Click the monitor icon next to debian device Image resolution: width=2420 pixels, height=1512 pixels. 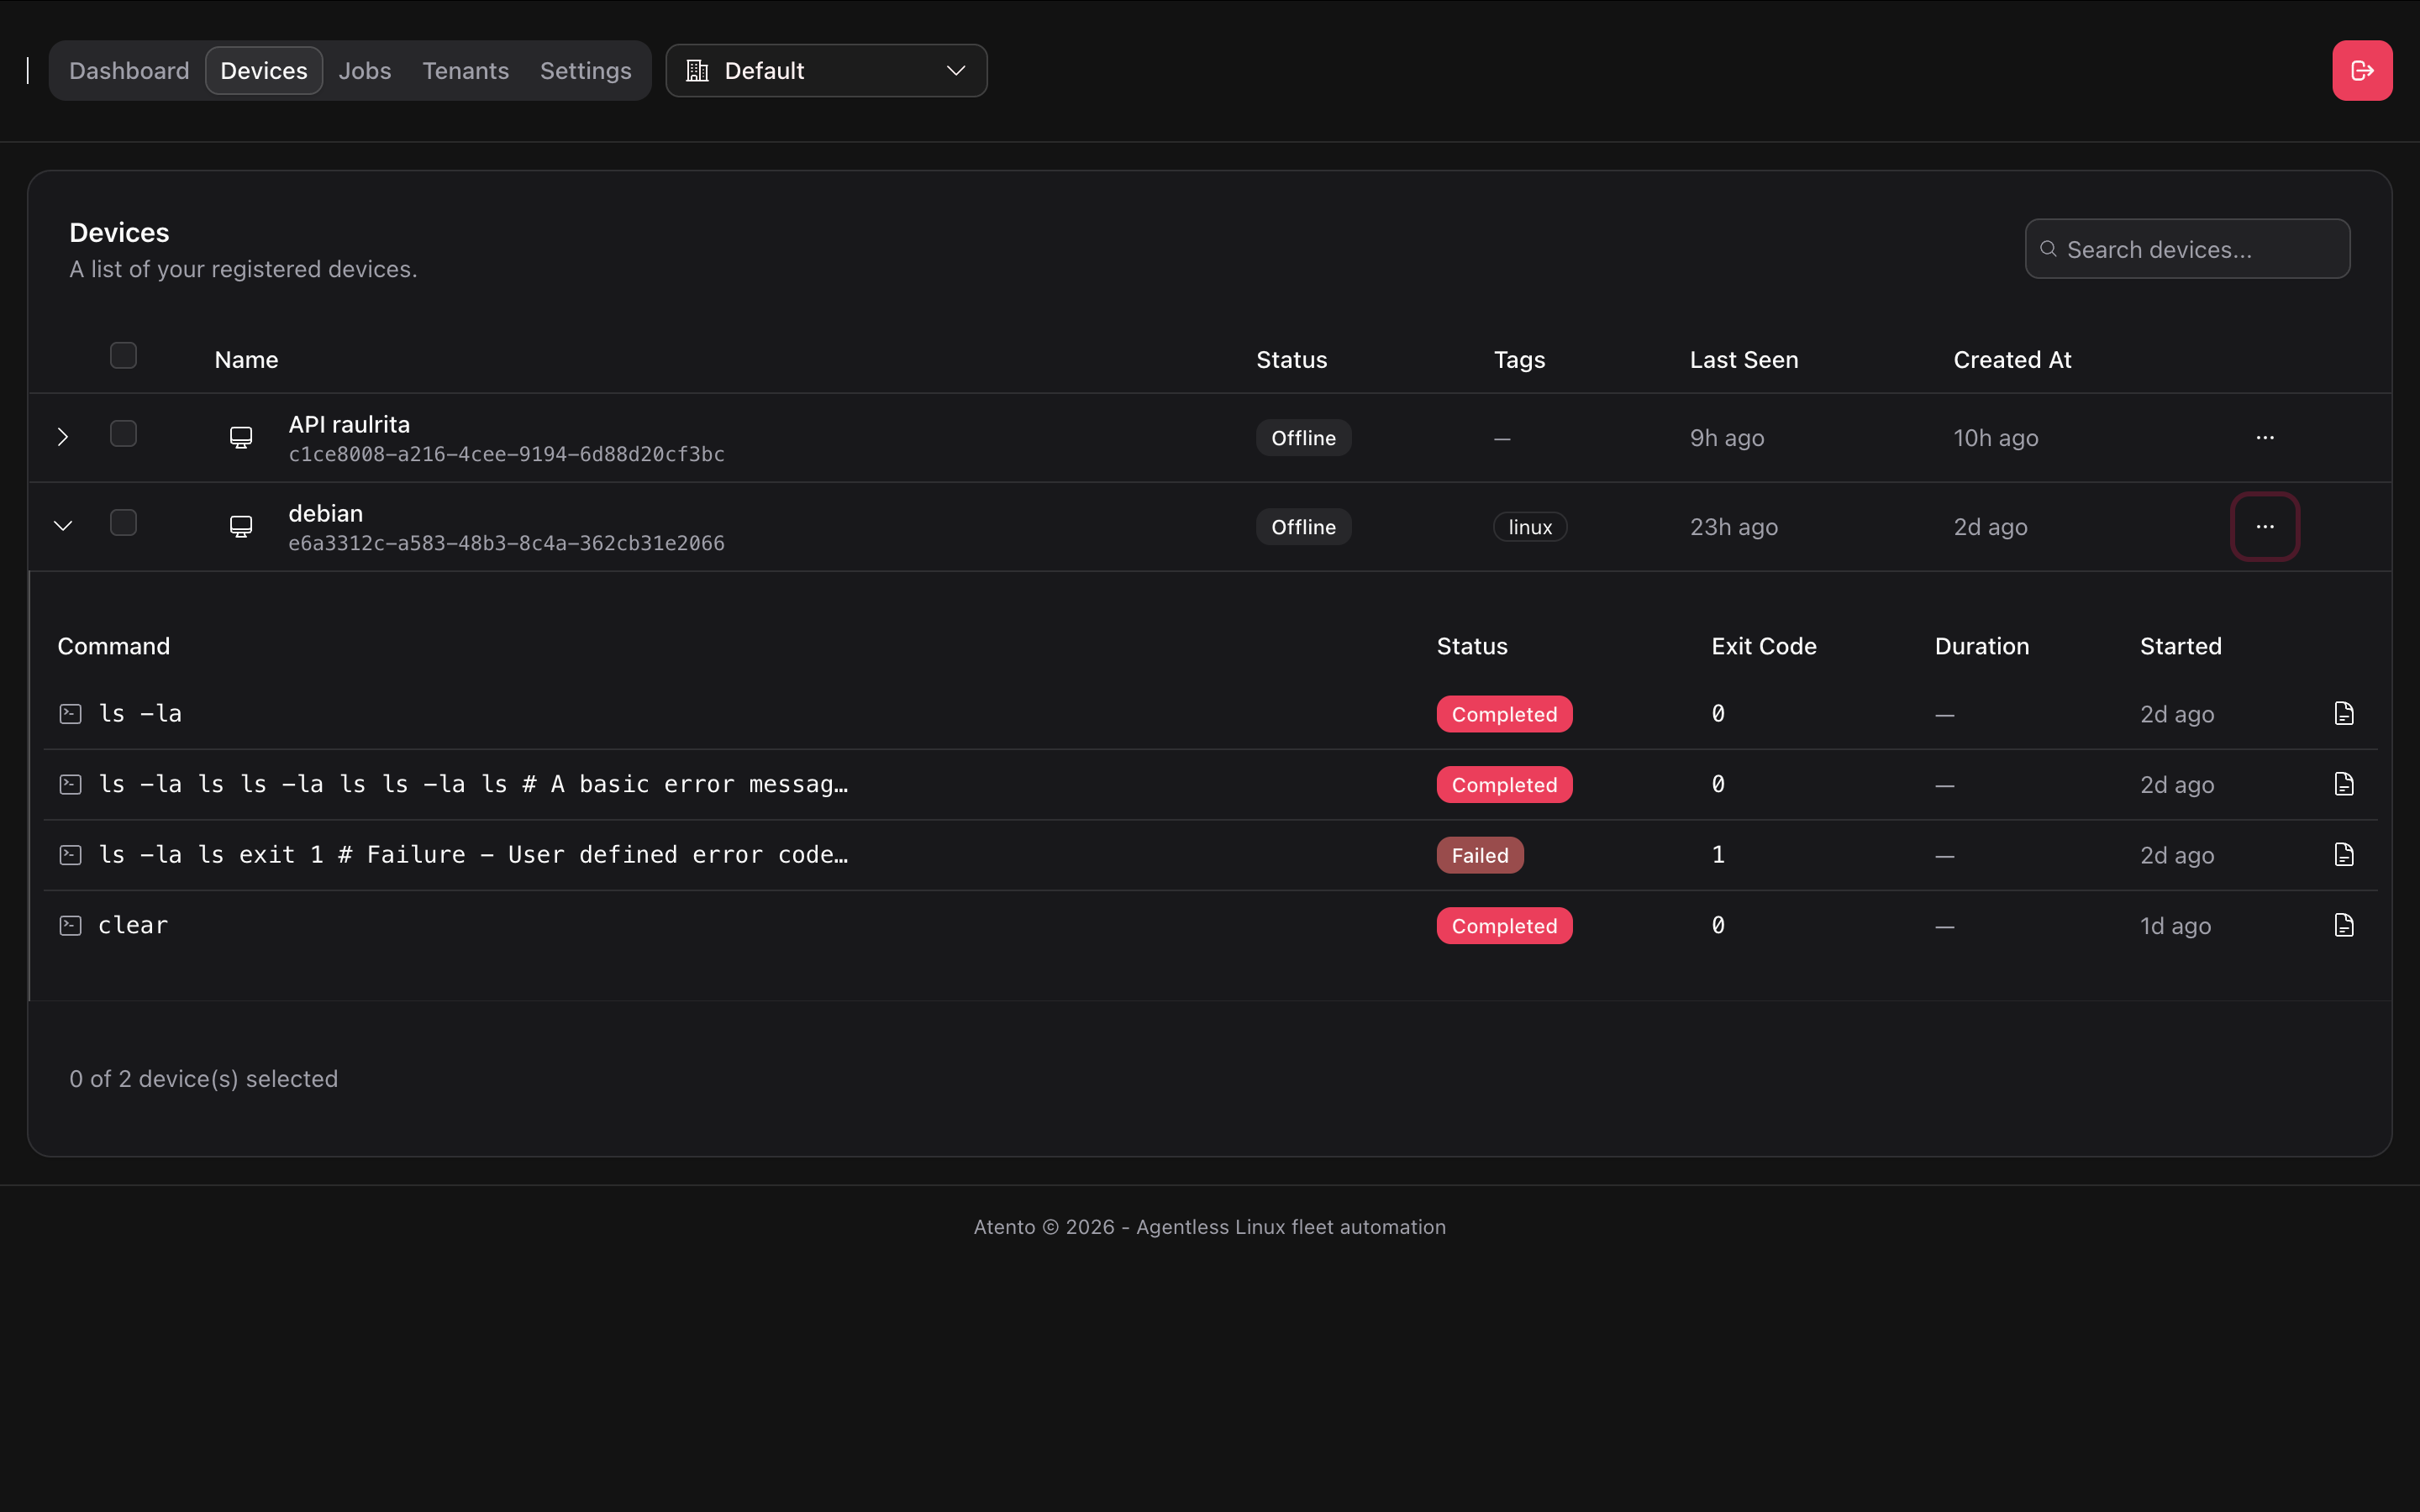point(241,526)
